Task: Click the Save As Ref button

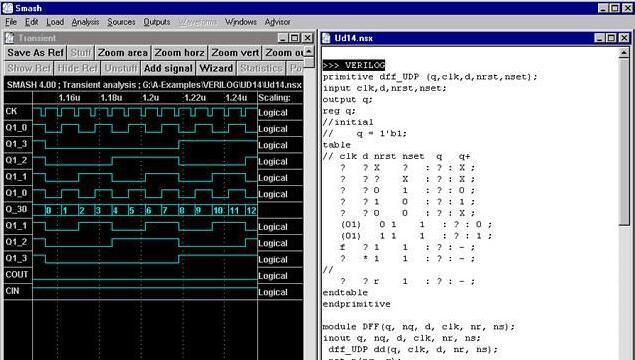Action: pyautogui.click(x=36, y=53)
